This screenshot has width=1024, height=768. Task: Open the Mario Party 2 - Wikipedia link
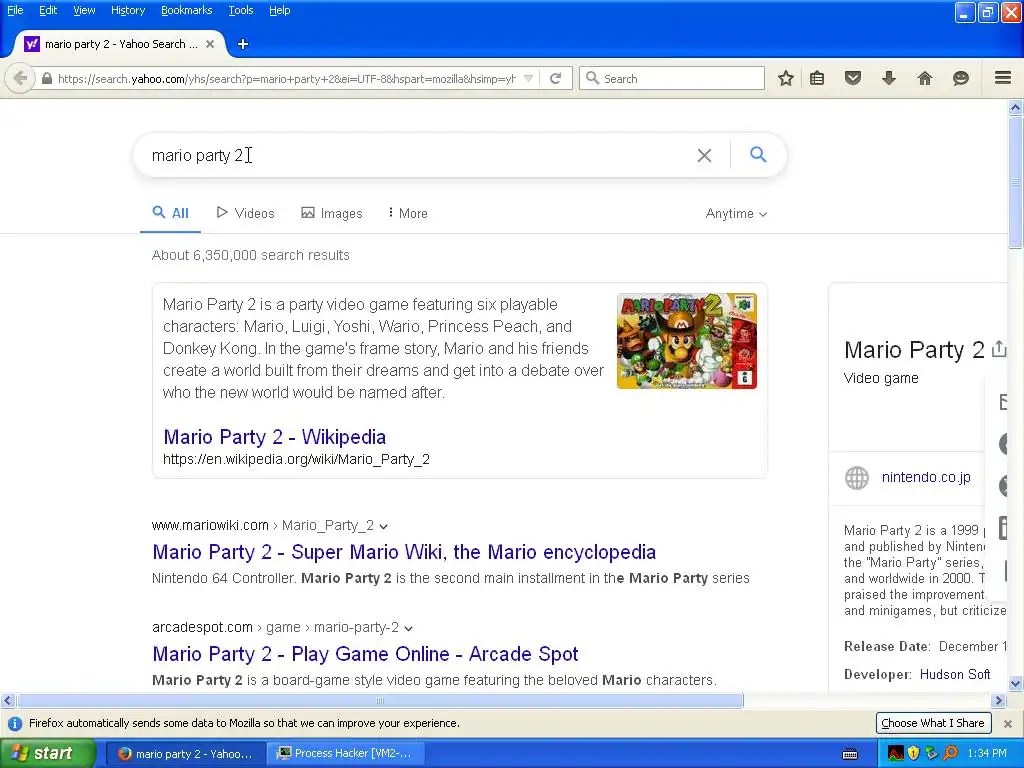pos(274,437)
